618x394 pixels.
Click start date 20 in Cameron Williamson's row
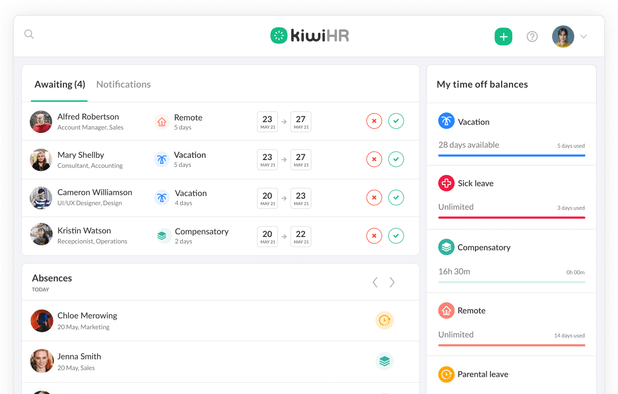268,198
